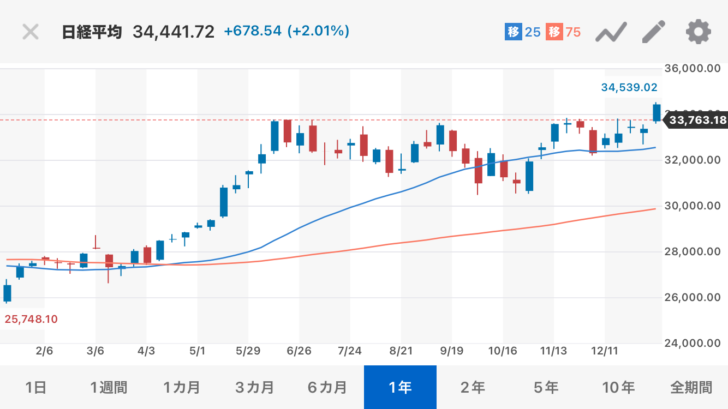Switch chart to 2年 range
The width and height of the screenshot is (728, 409).
(473, 387)
